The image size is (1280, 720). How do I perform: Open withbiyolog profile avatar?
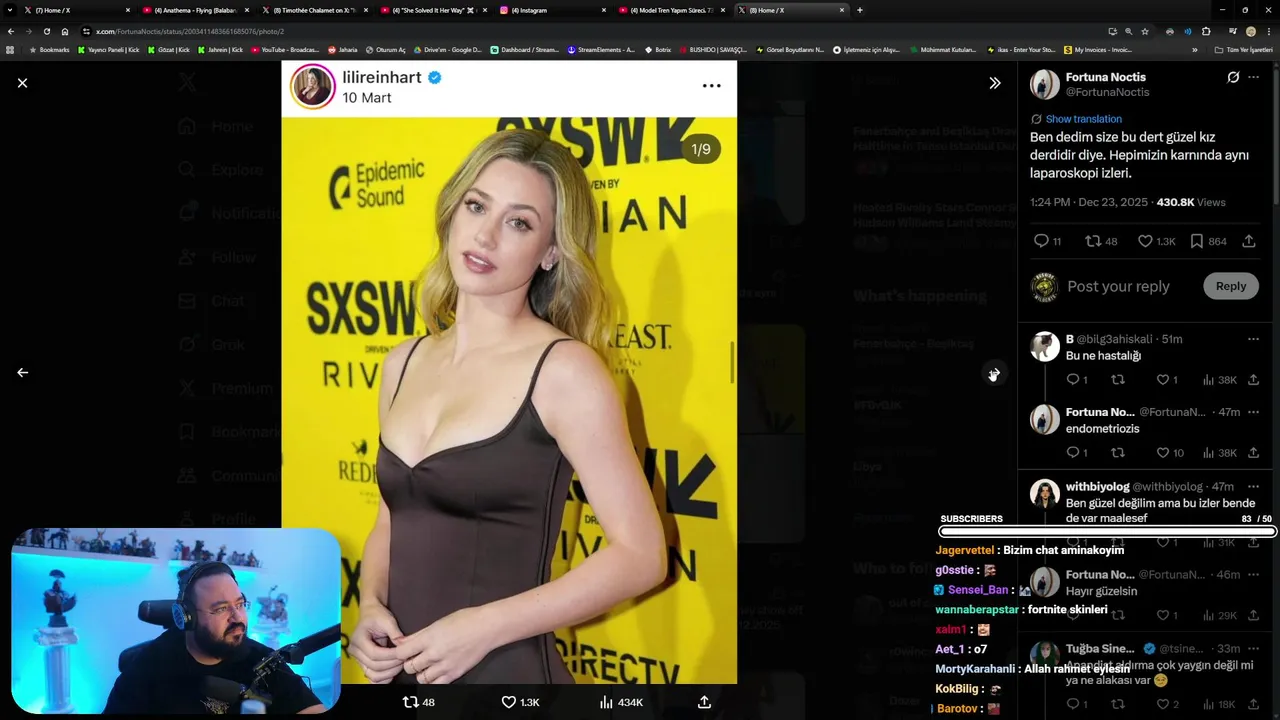(x=1045, y=494)
